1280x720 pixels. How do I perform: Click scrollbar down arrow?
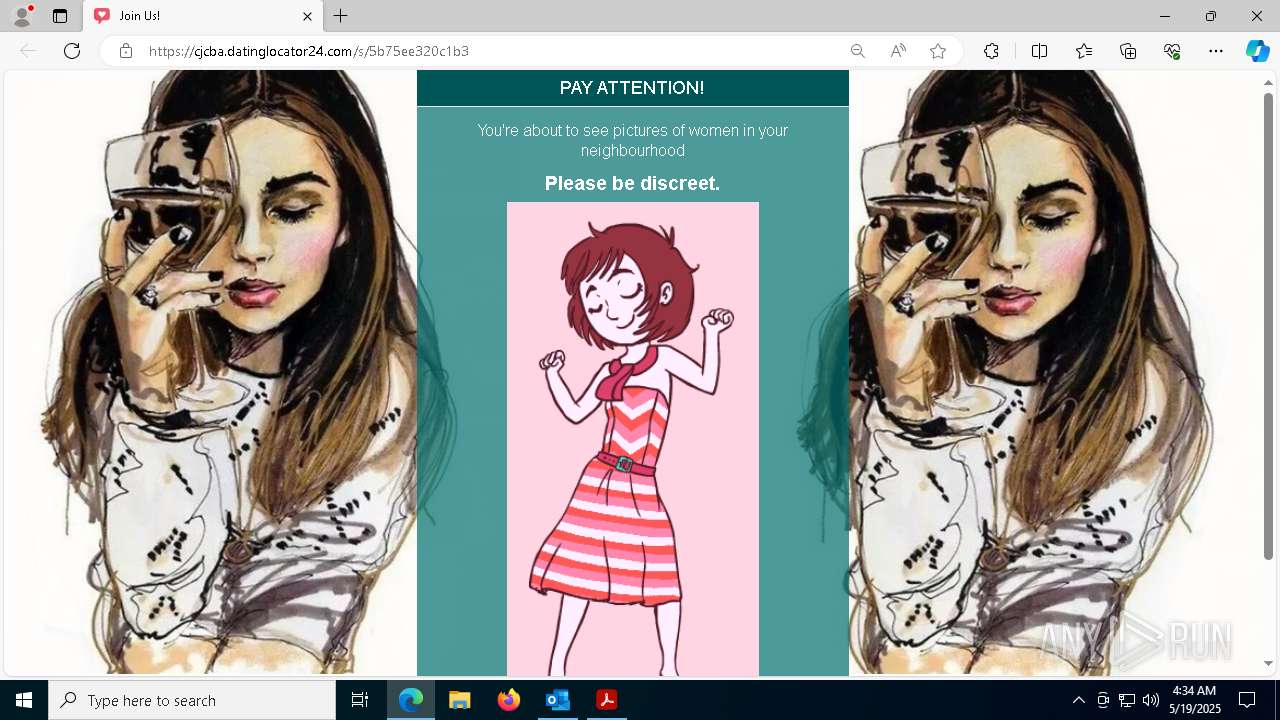[1268, 664]
